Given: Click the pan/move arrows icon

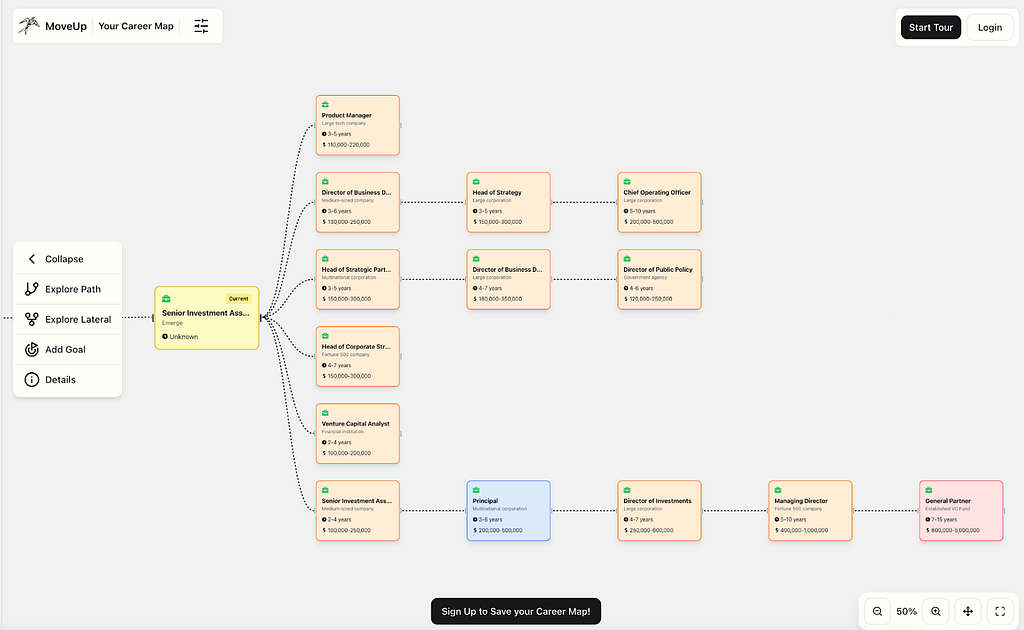Looking at the screenshot, I should pos(968,611).
